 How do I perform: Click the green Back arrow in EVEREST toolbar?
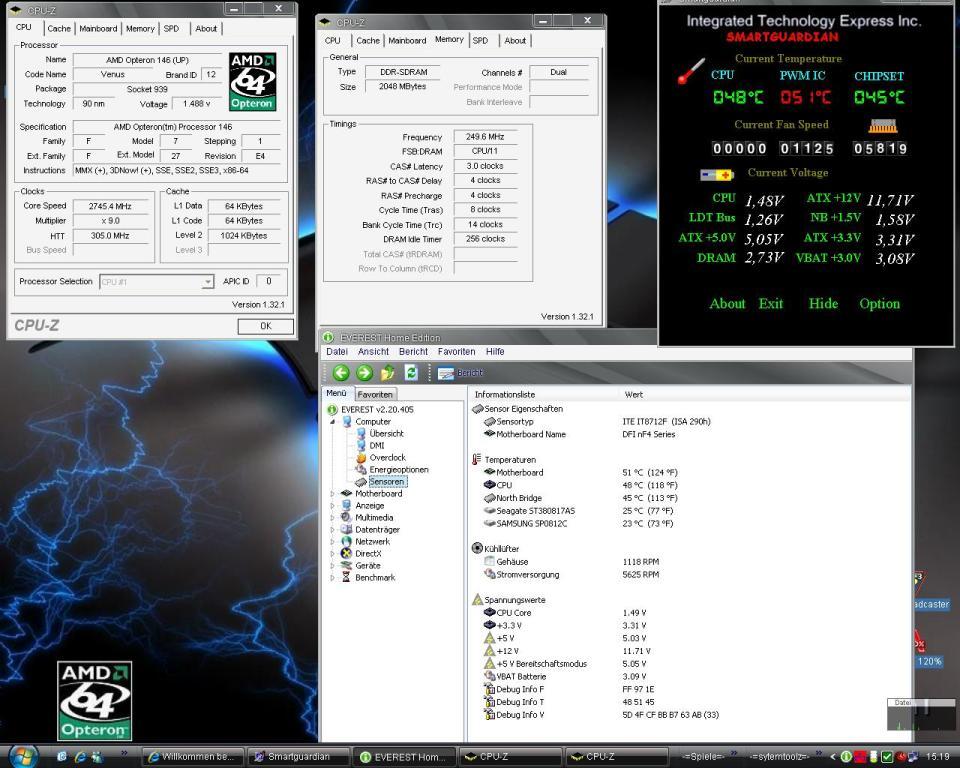(x=341, y=372)
